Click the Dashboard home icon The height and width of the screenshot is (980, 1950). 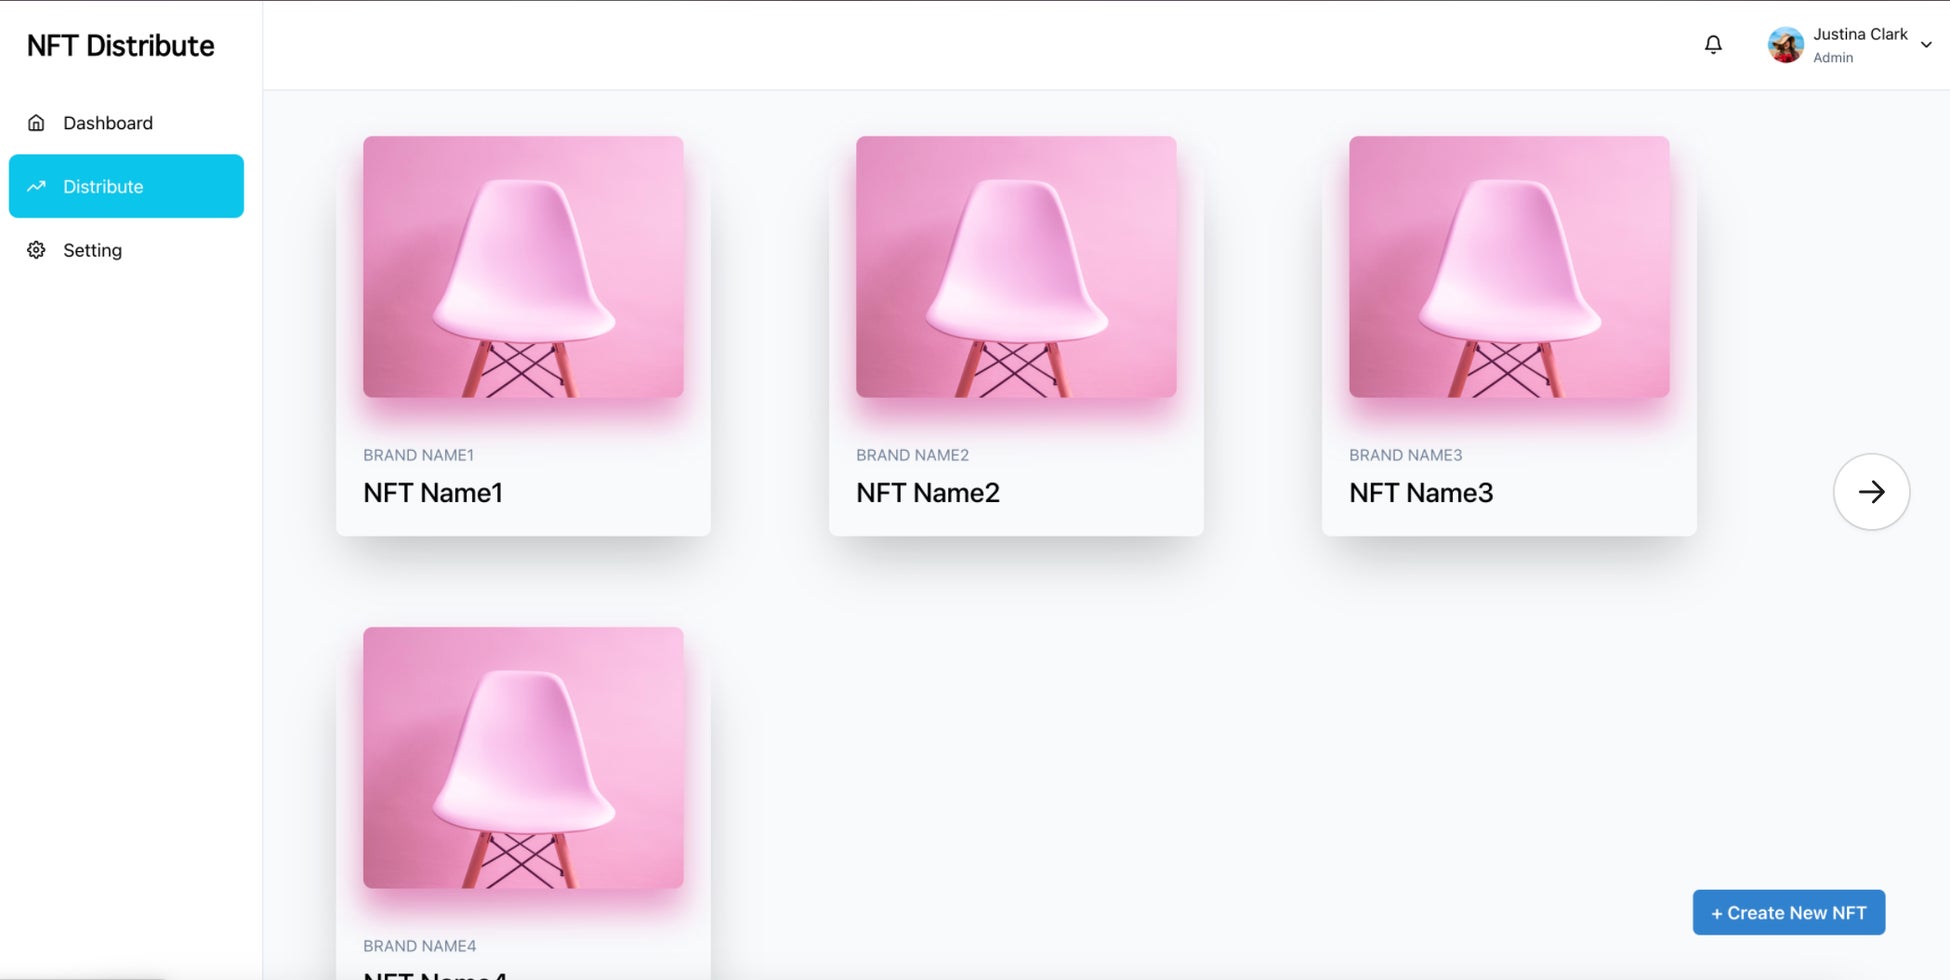36,123
